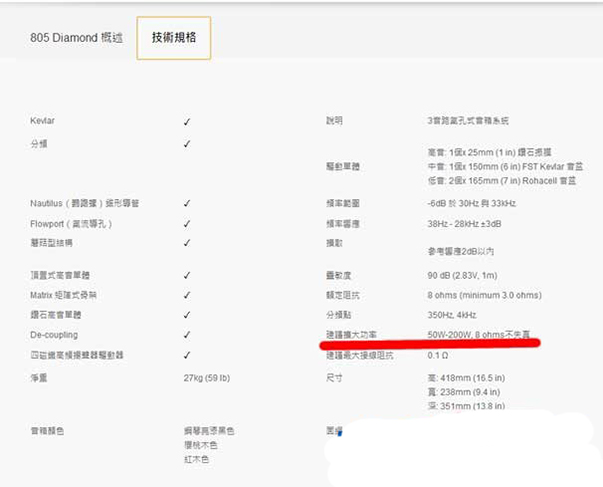
Task: Click the checkmark beside 分頻
Action: pyautogui.click(x=187, y=144)
